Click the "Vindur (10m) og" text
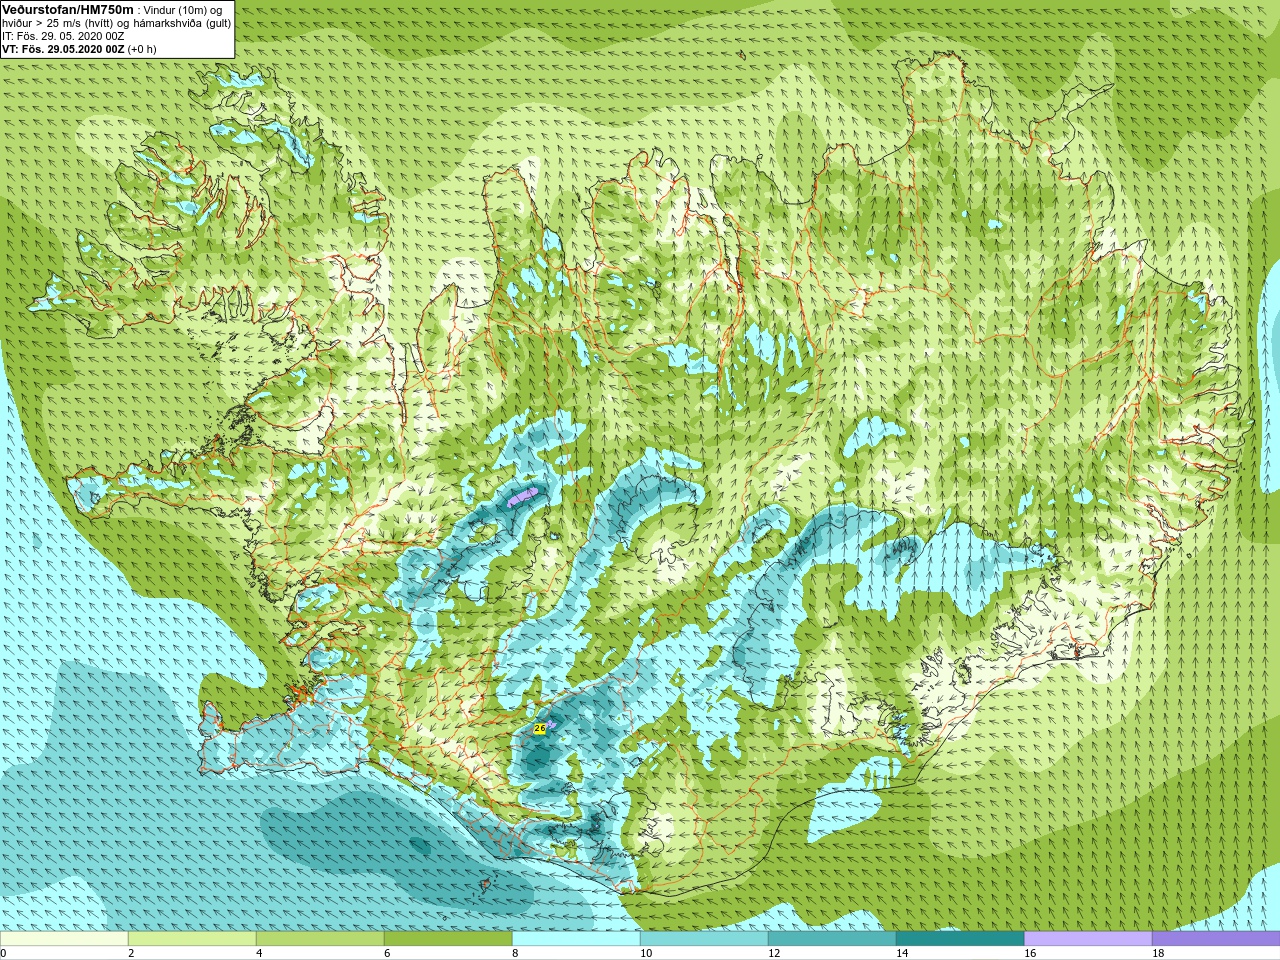This screenshot has width=1280, height=960. tap(183, 10)
